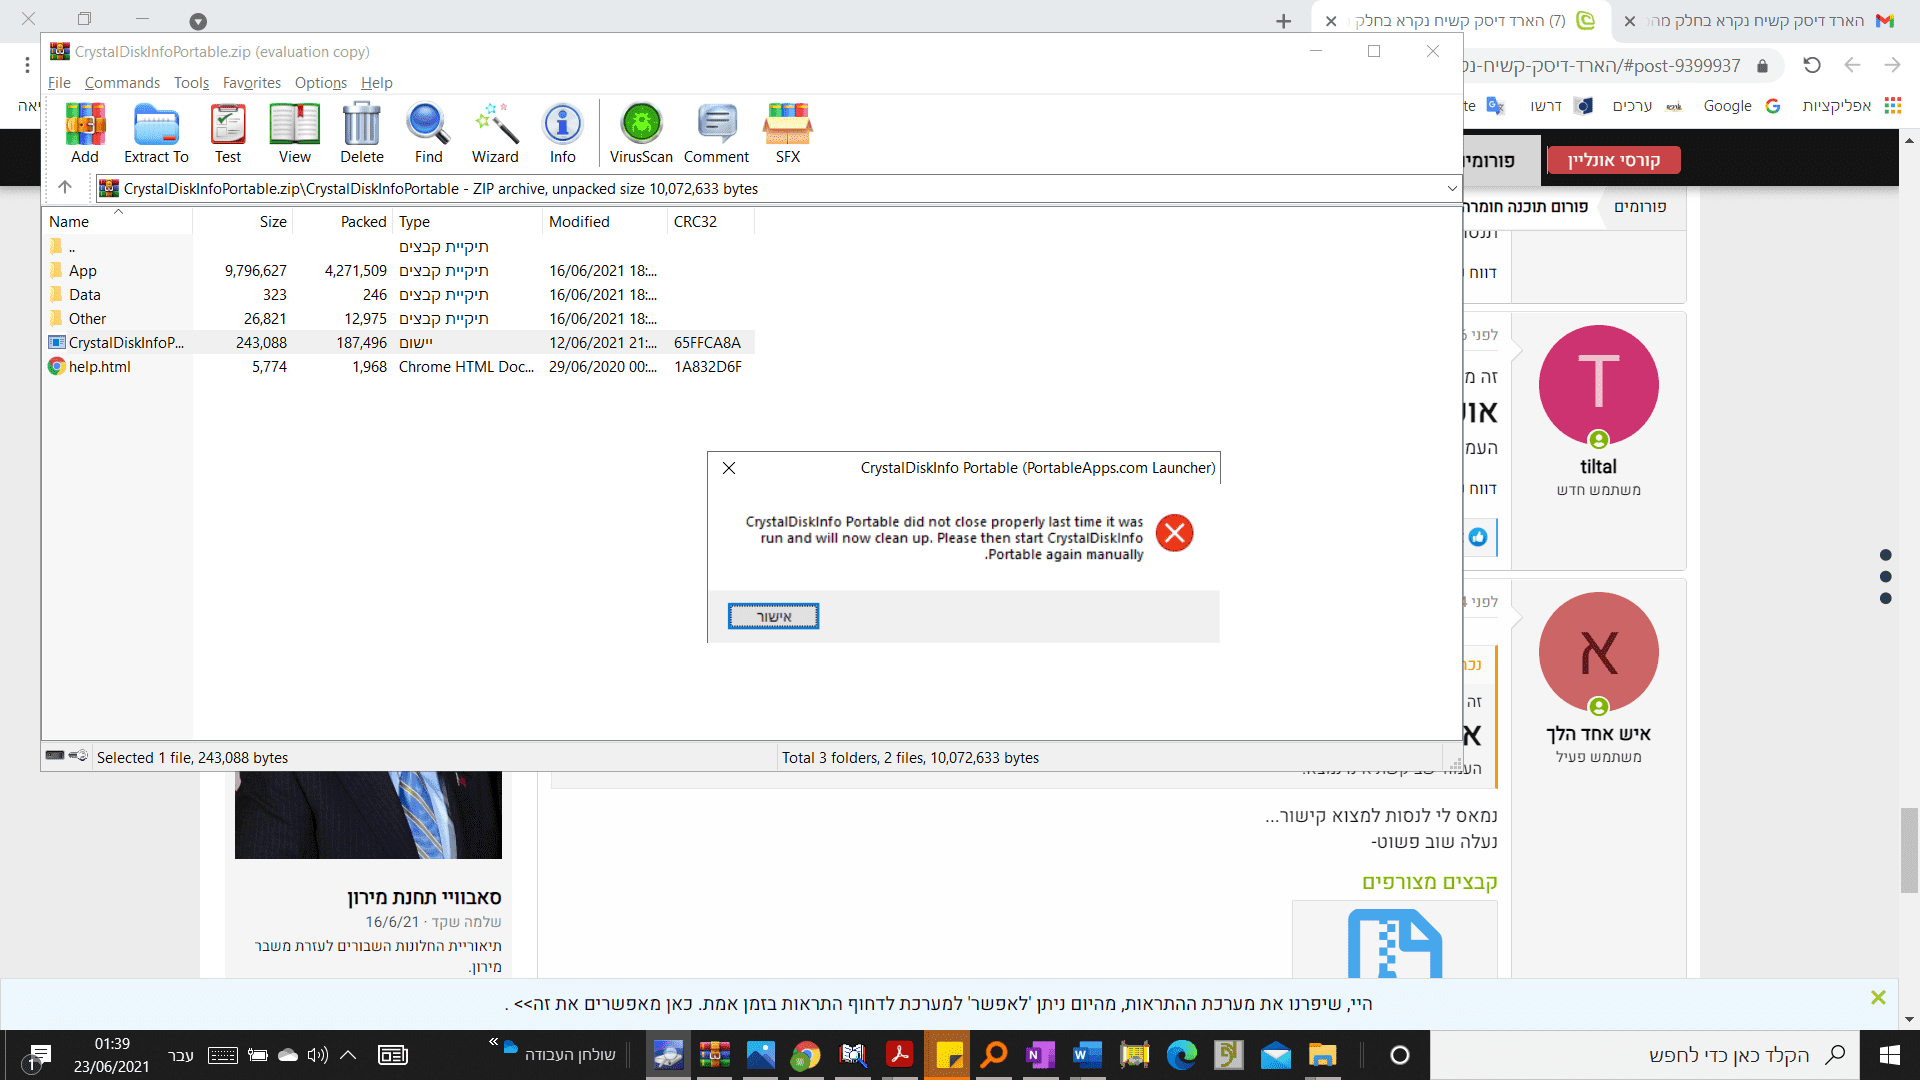Sort the file list by Name column
The height and width of the screenshot is (1080, 1920).
click(69, 222)
